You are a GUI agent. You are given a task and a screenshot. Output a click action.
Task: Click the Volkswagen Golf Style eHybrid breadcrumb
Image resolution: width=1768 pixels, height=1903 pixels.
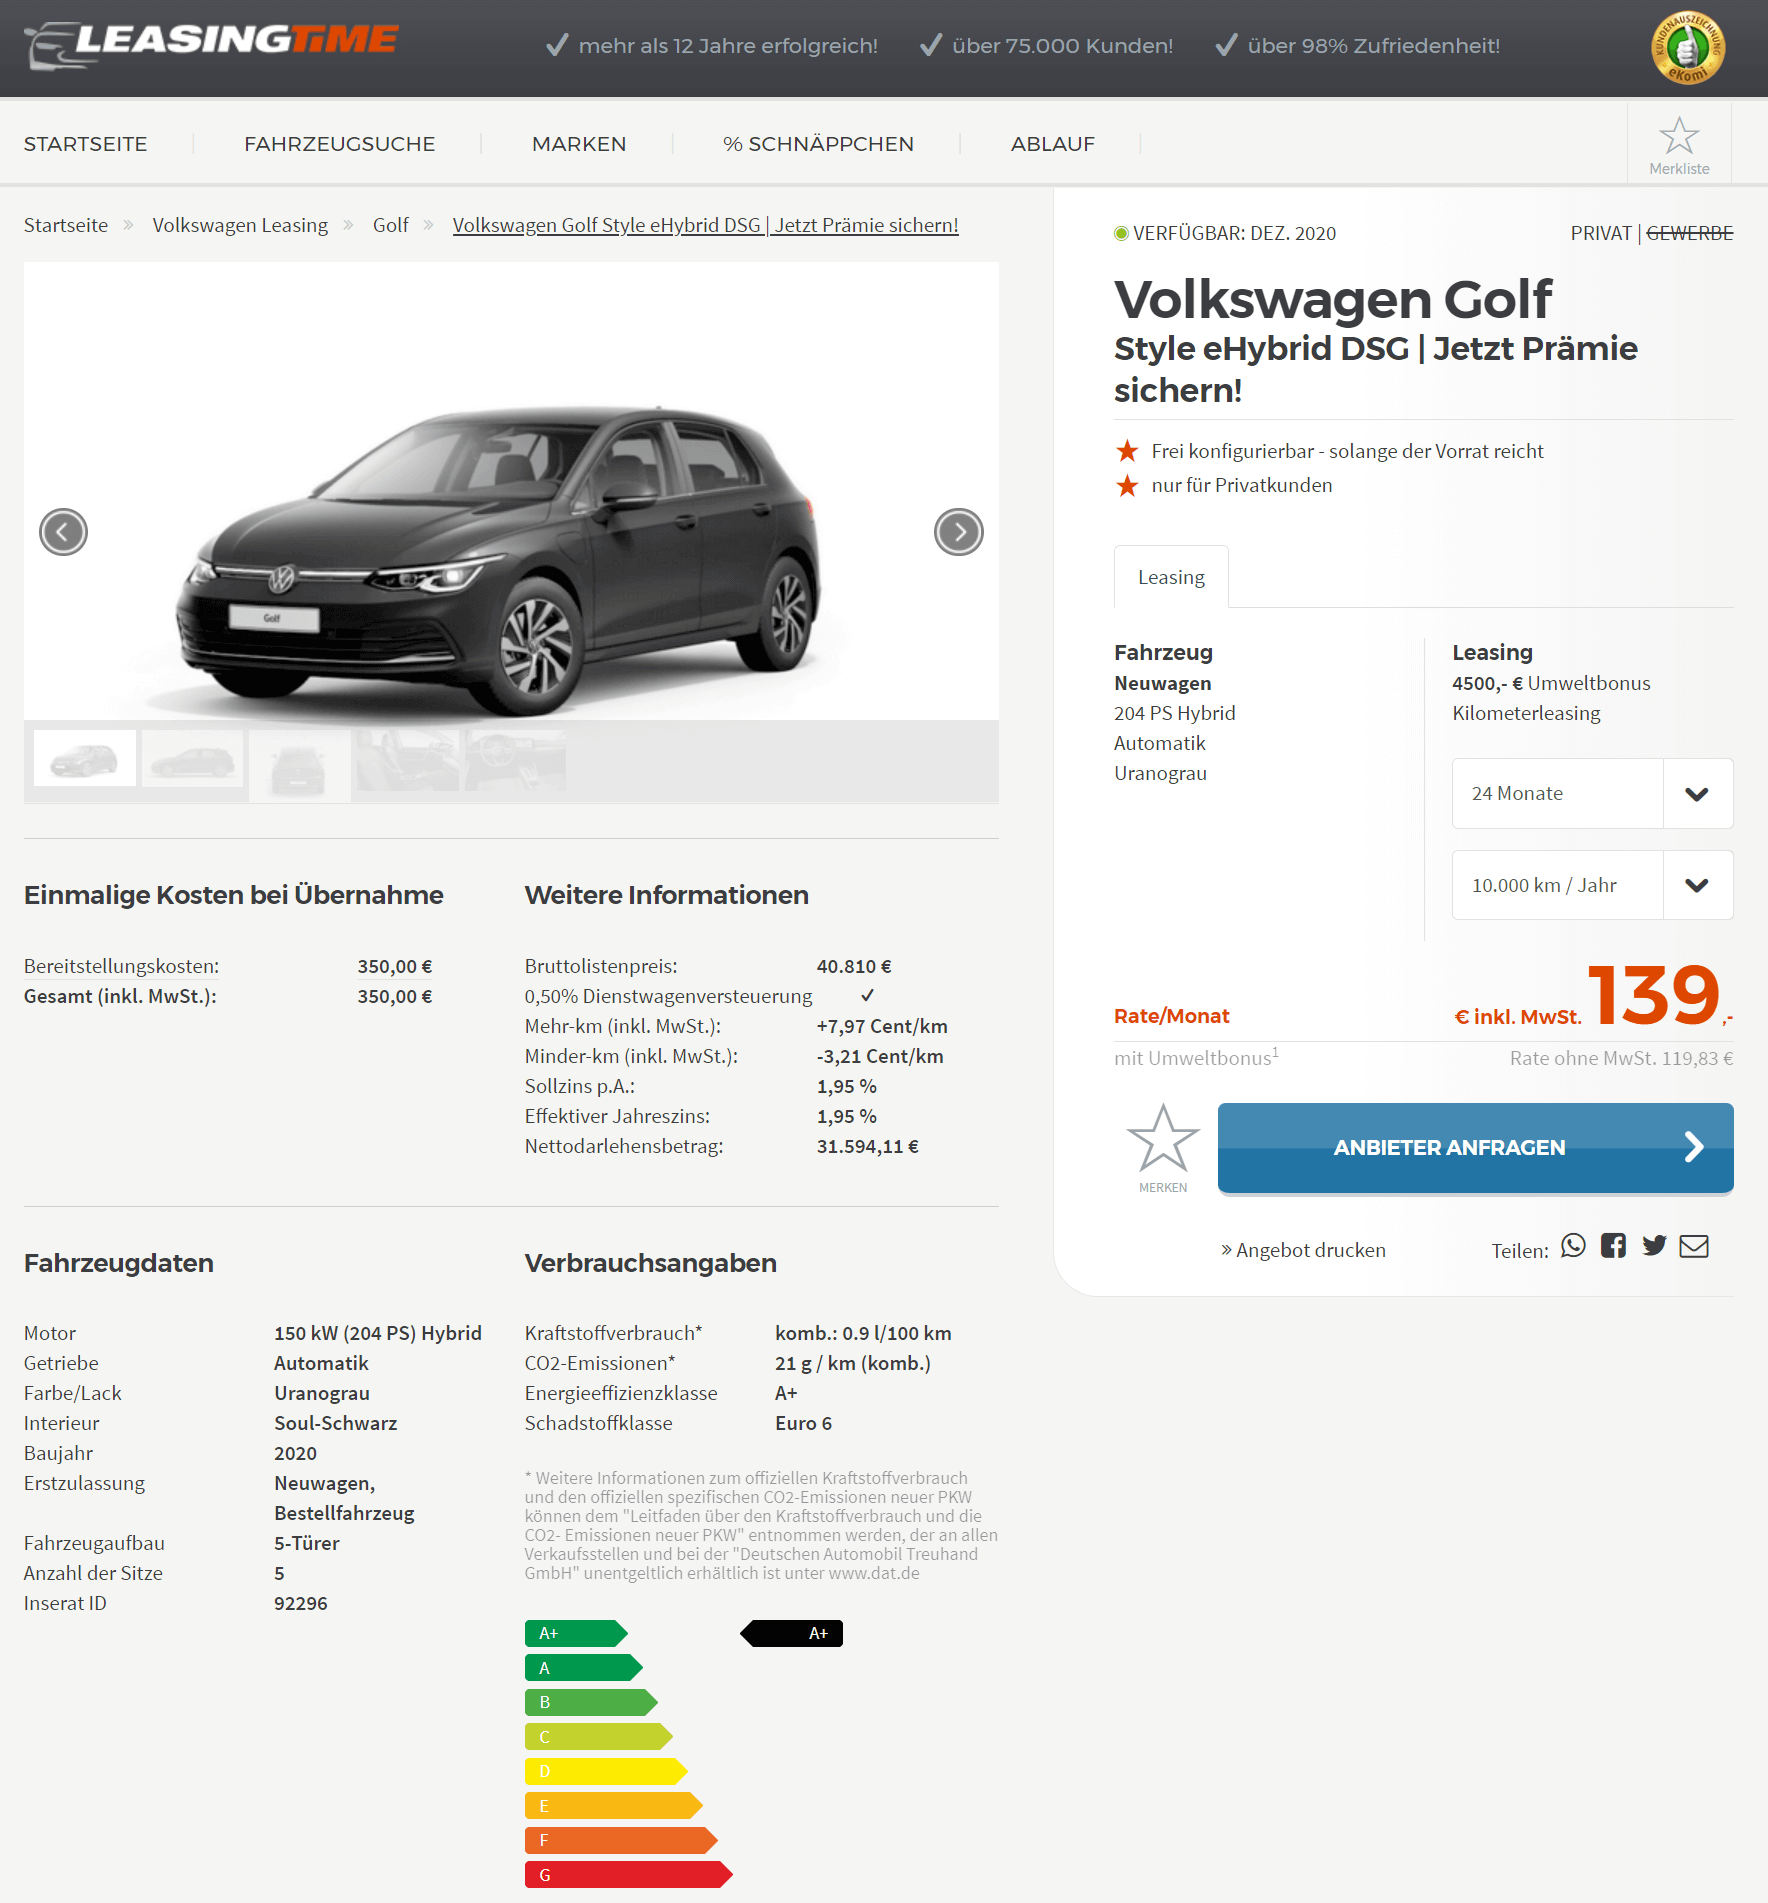[705, 225]
